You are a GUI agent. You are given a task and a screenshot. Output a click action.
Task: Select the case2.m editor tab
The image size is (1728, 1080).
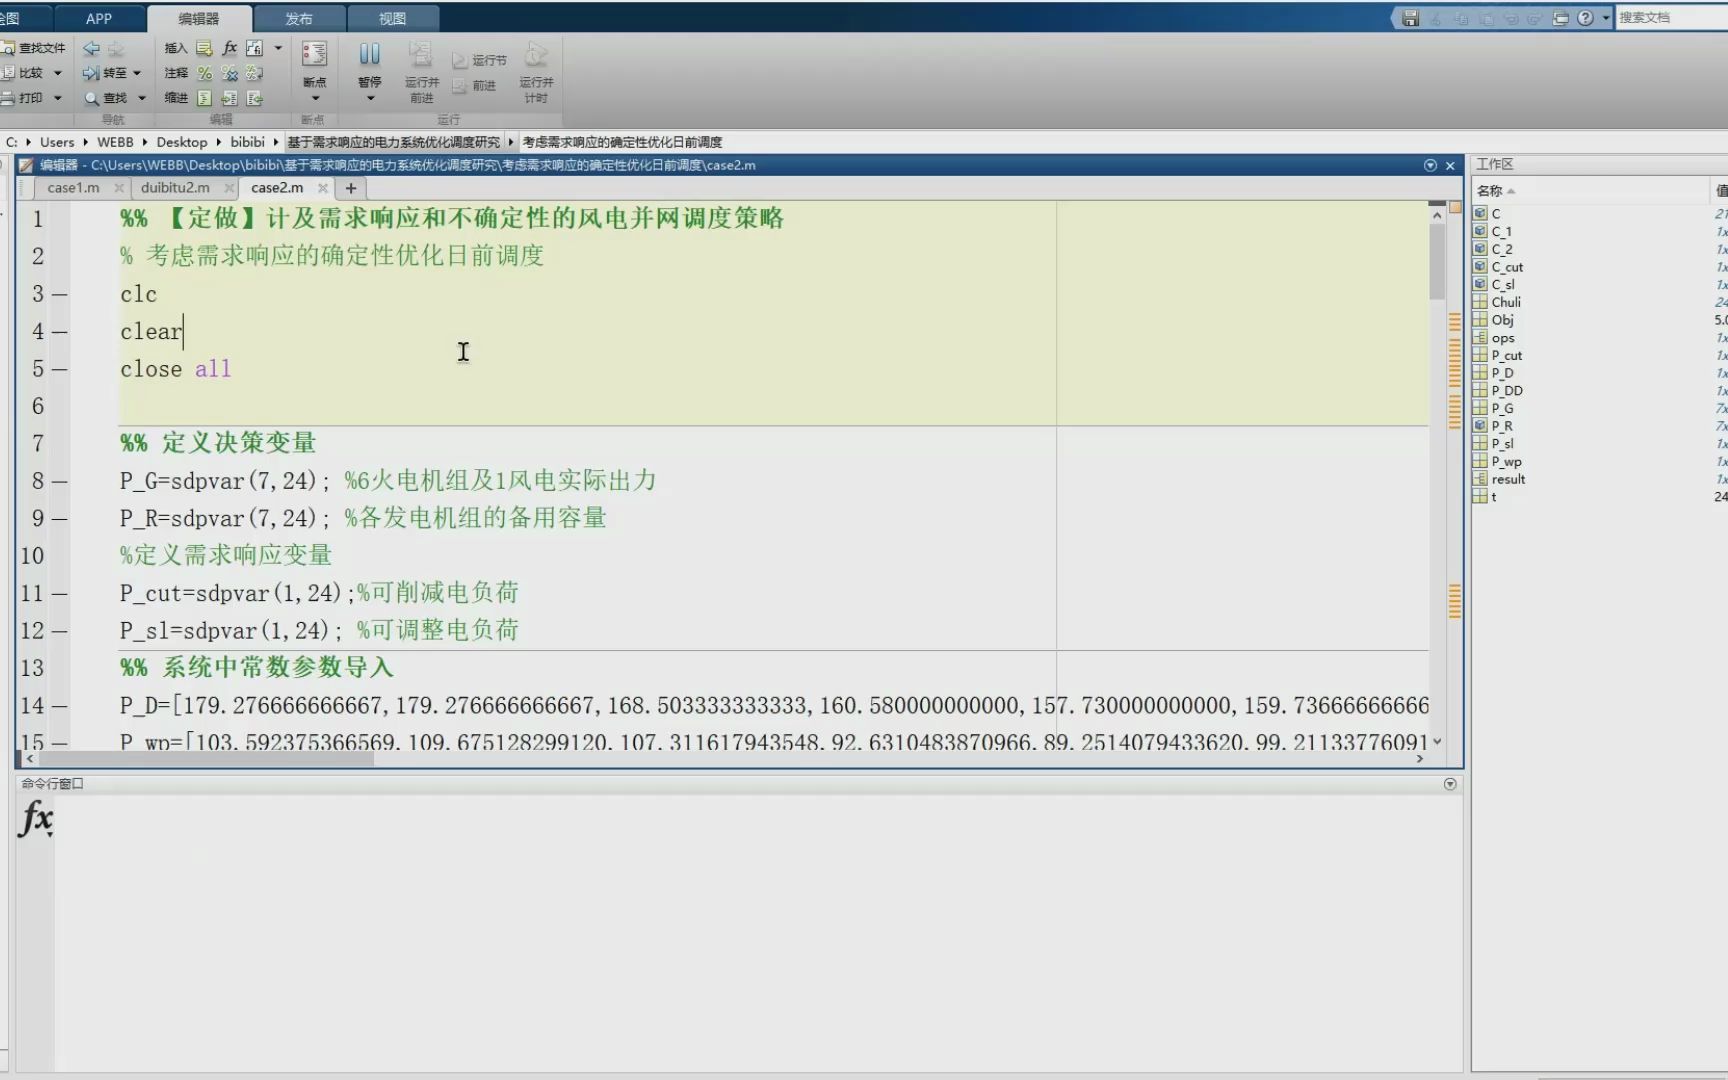277,187
